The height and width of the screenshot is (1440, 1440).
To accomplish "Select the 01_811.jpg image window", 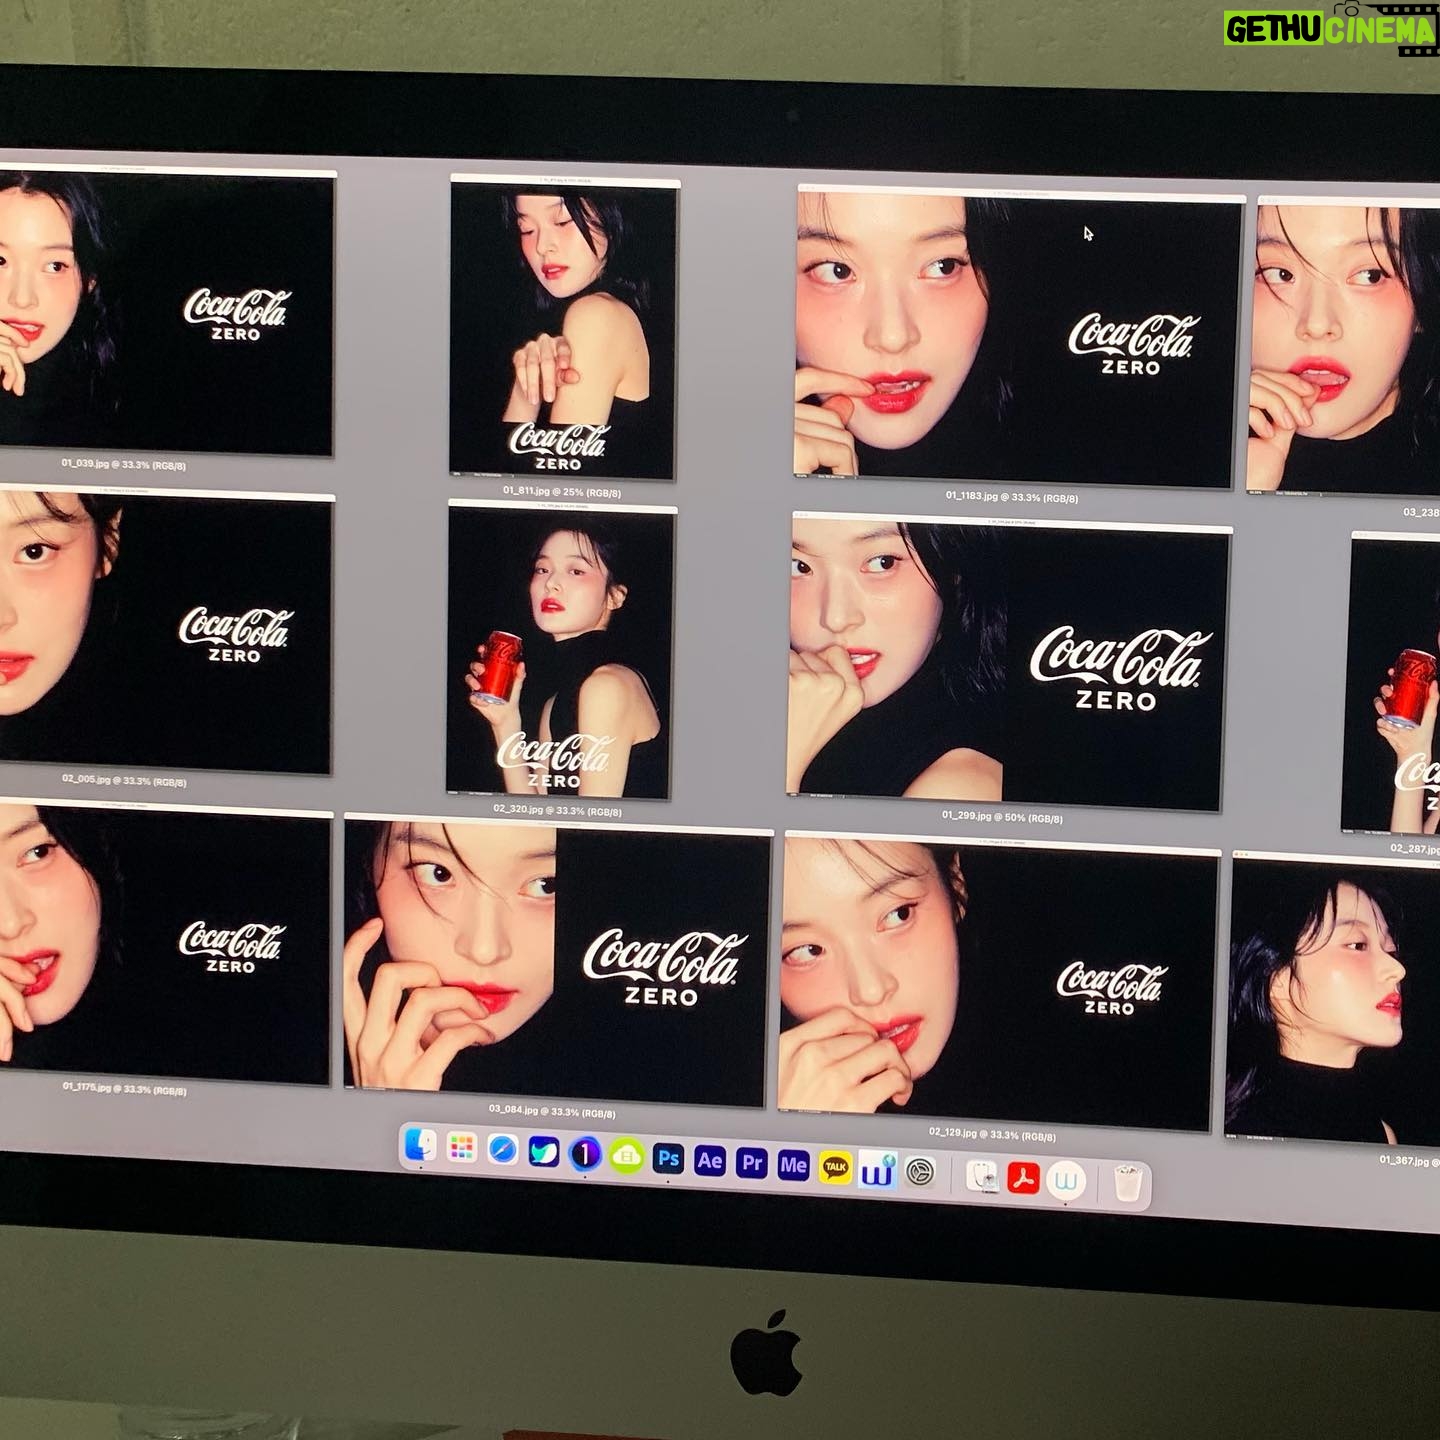I will point(563,330).
